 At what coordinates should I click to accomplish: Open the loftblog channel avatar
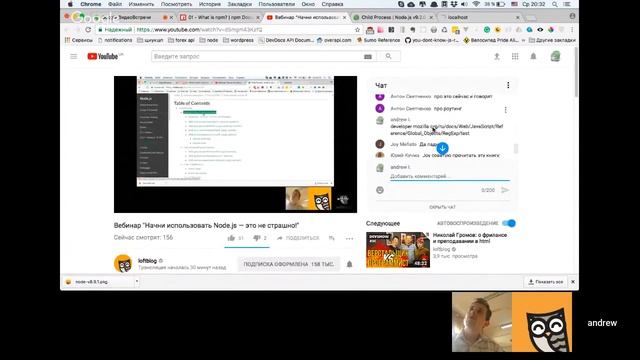coord(123,263)
